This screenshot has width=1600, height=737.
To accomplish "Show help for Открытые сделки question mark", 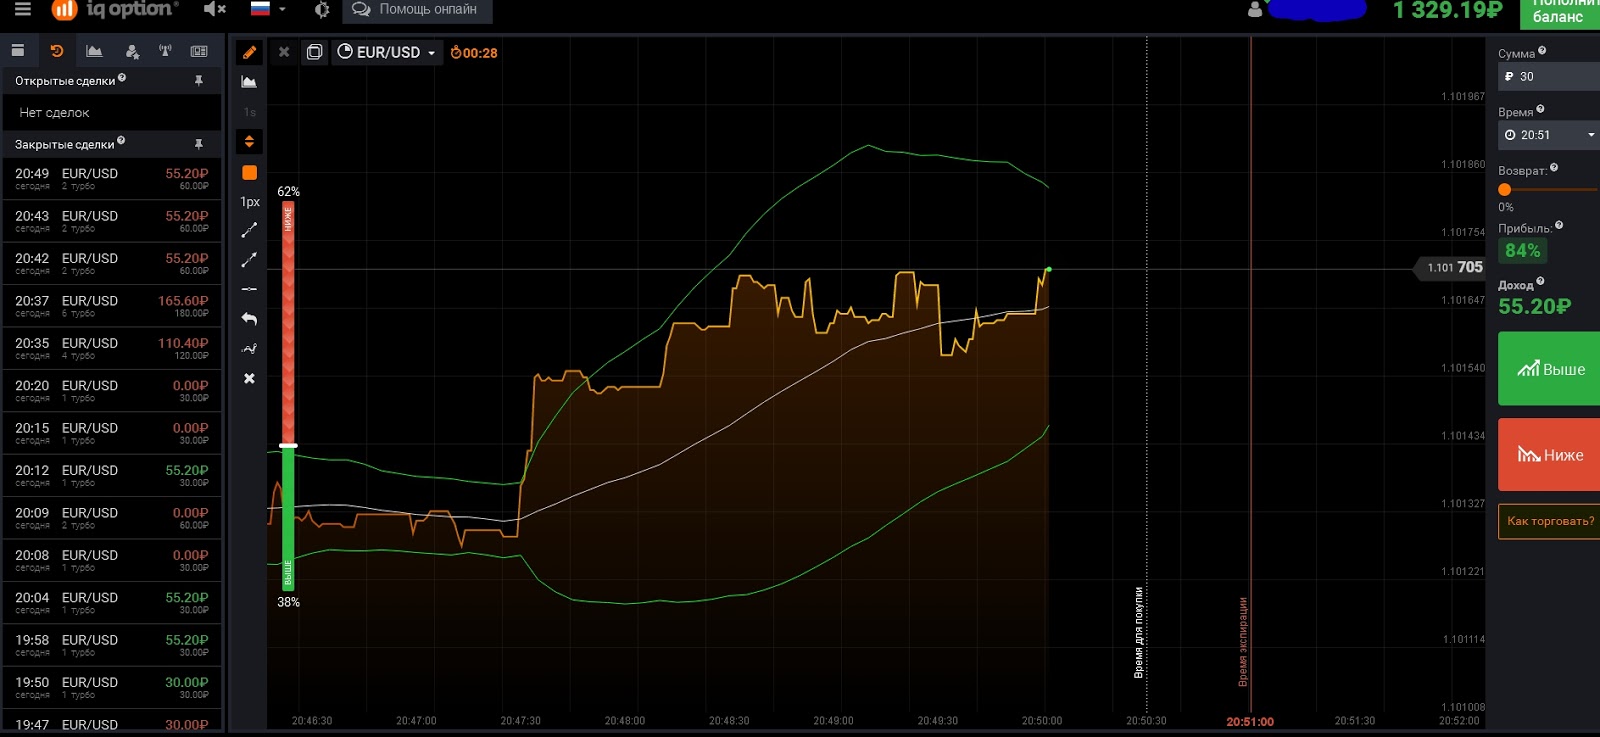I will (x=122, y=77).
